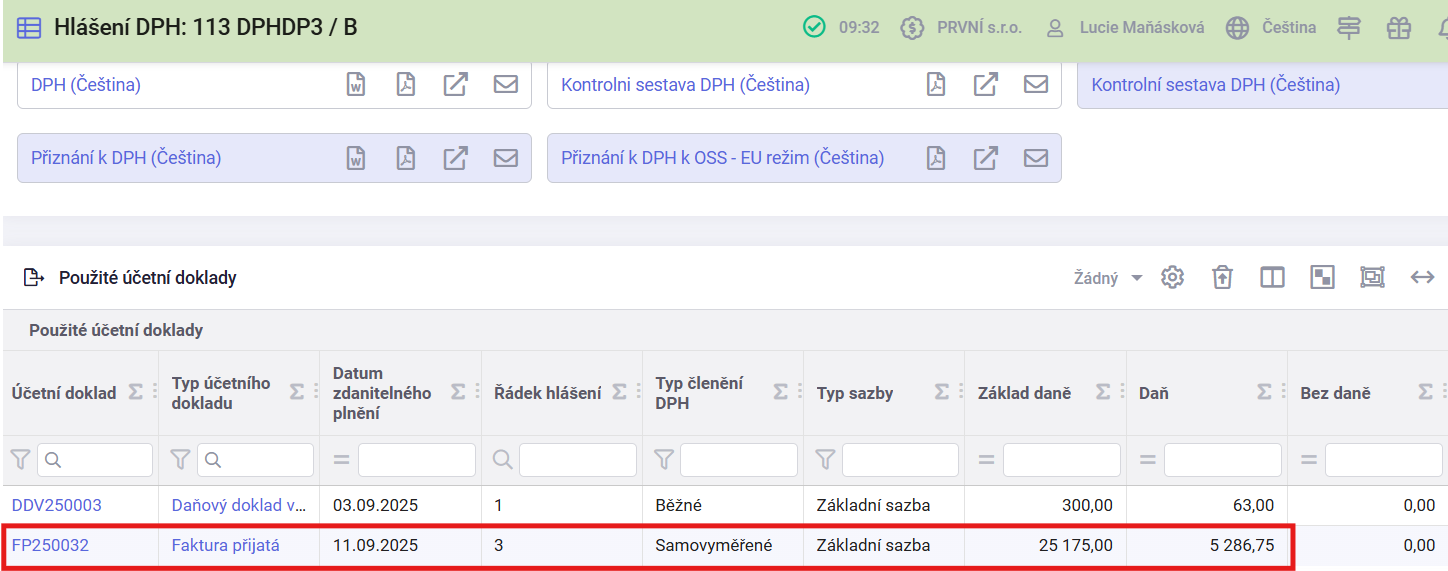Open filter options for Typ členění DPH
Screen dimensions: 1448x571
coord(664,460)
